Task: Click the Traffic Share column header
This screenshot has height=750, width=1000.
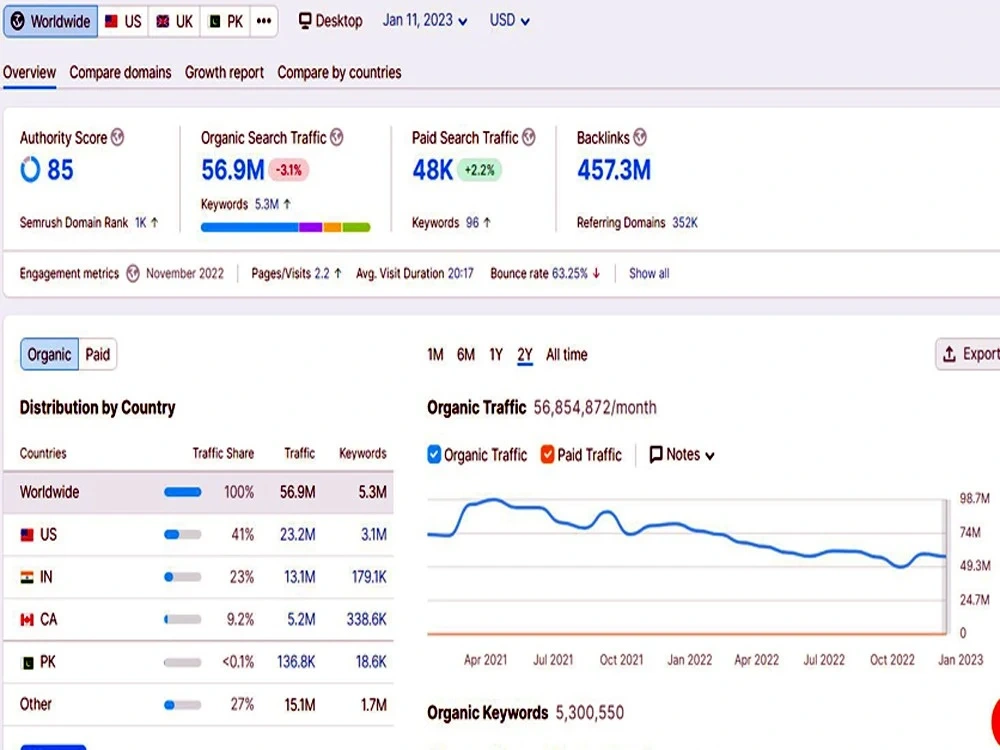Action: pyautogui.click(x=223, y=453)
